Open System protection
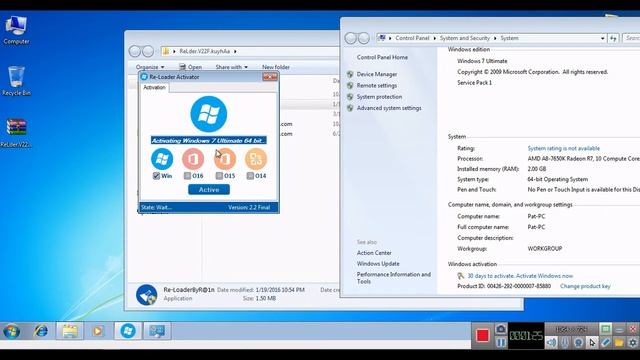The image size is (640, 360). (379, 97)
